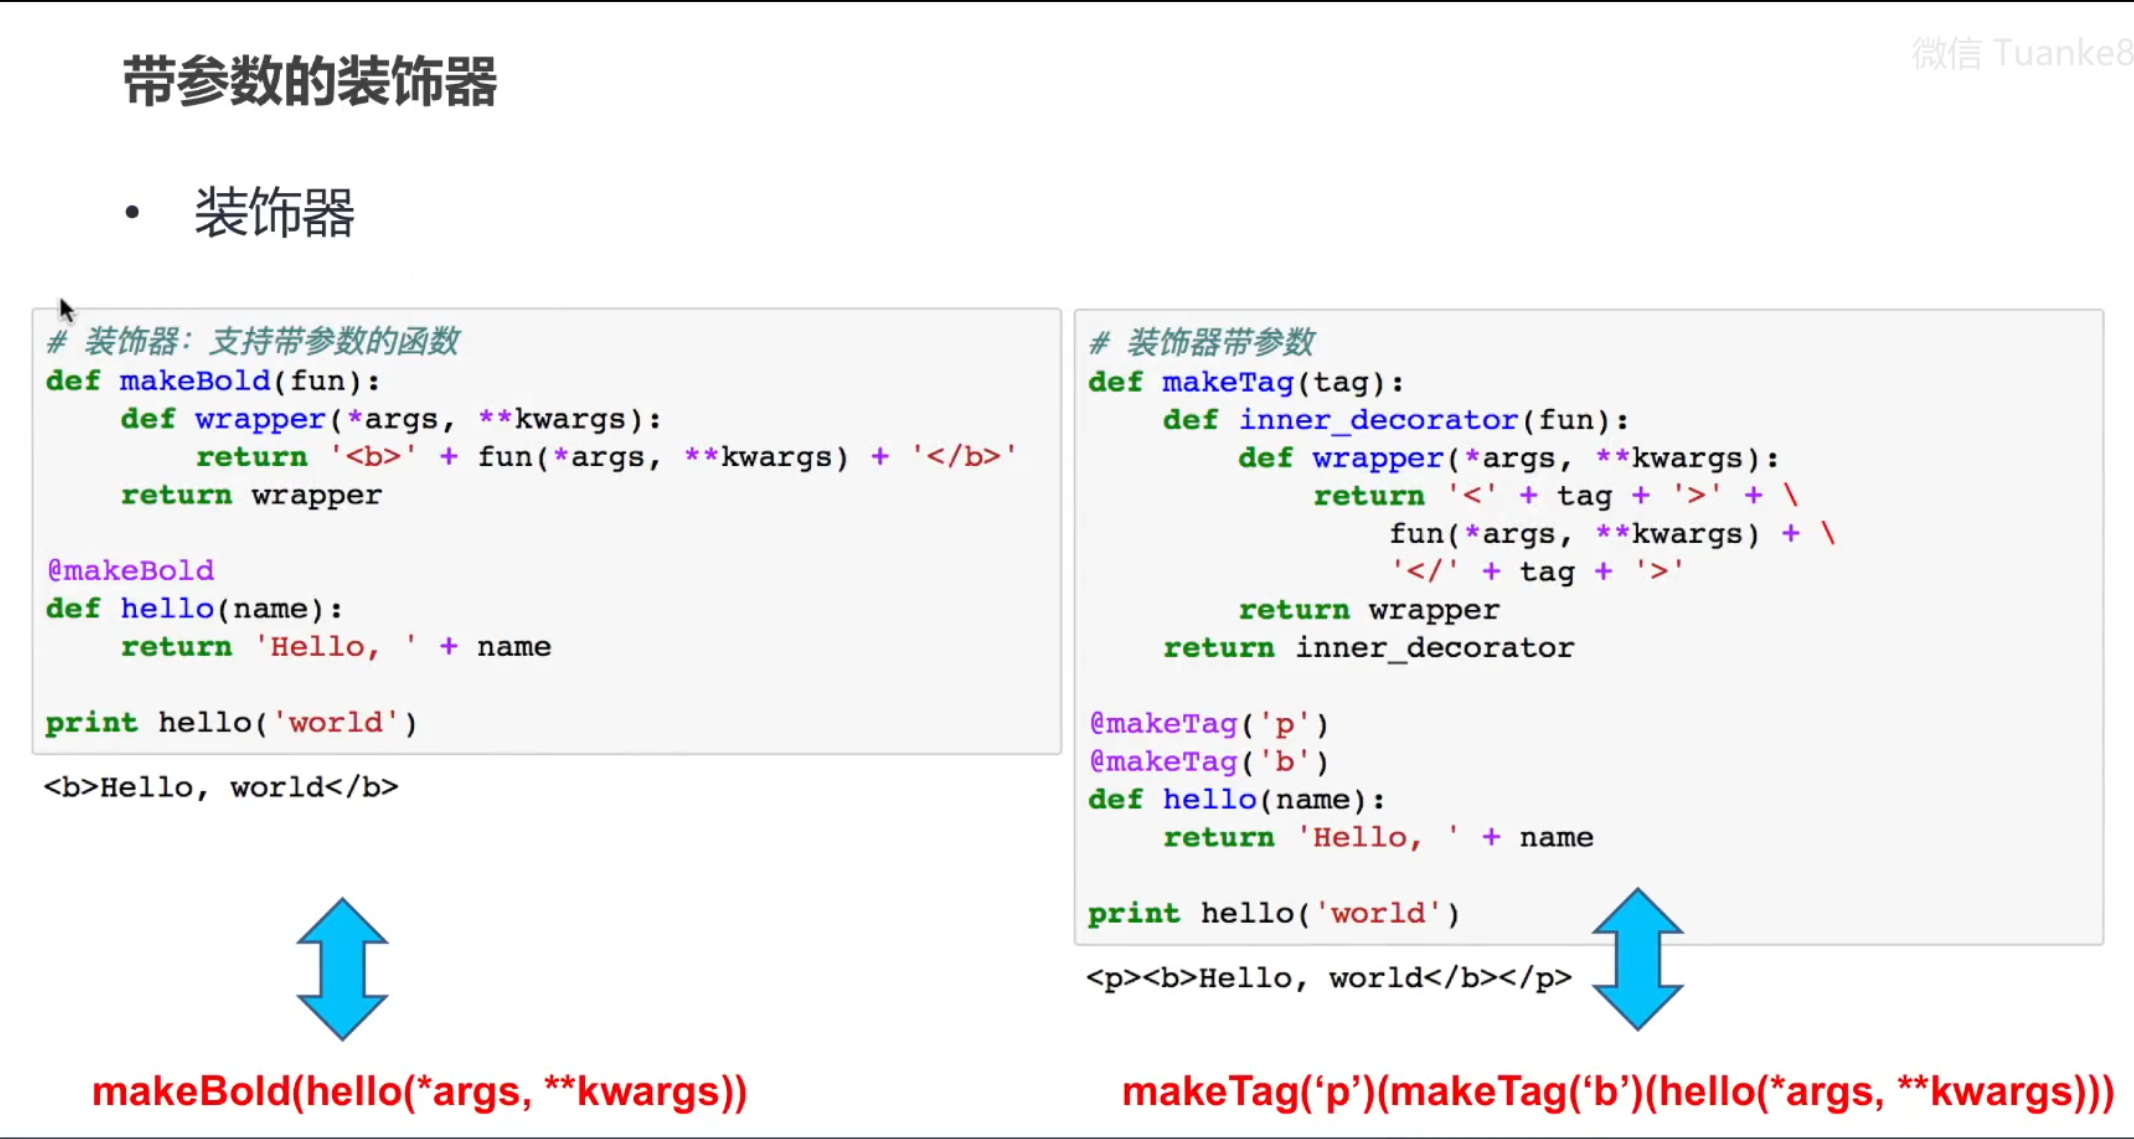Click the bullet point before 装饰器
2134x1139 pixels.
[132, 212]
